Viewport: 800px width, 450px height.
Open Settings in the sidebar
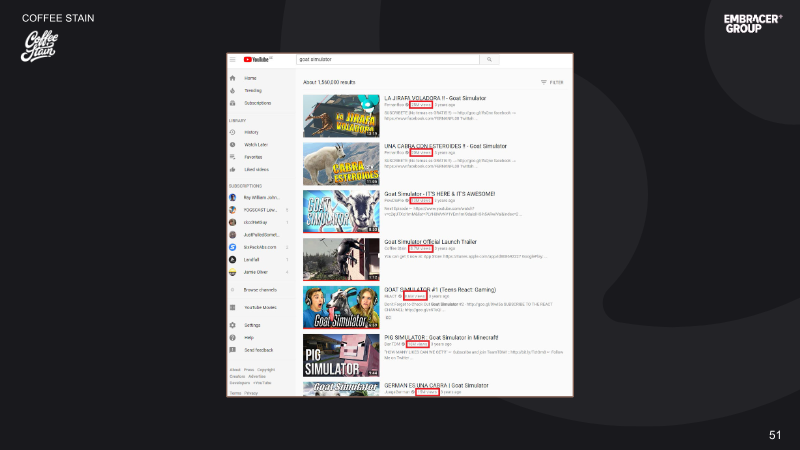(x=252, y=325)
